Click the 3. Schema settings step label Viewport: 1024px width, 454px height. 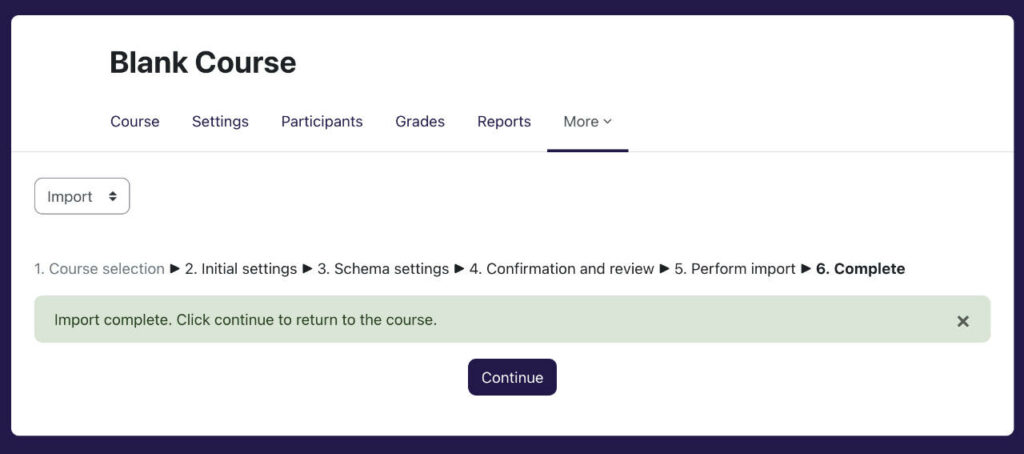pyautogui.click(x=383, y=269)
